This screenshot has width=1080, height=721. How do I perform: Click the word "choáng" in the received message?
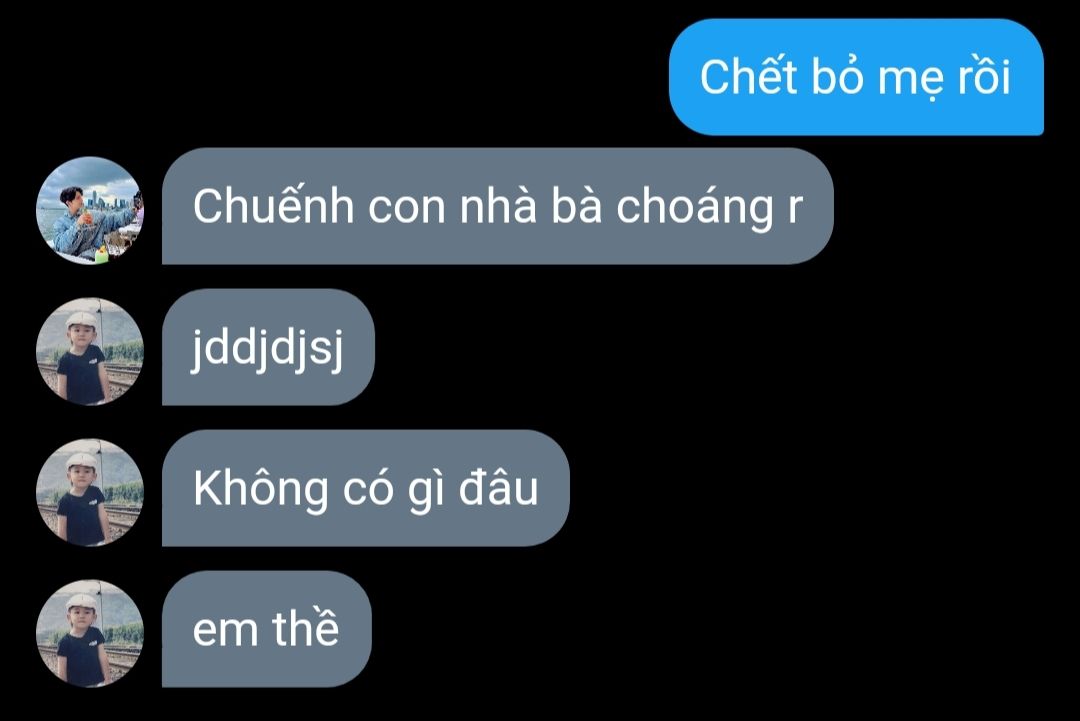pyautogui.click(x=695, y=209)
